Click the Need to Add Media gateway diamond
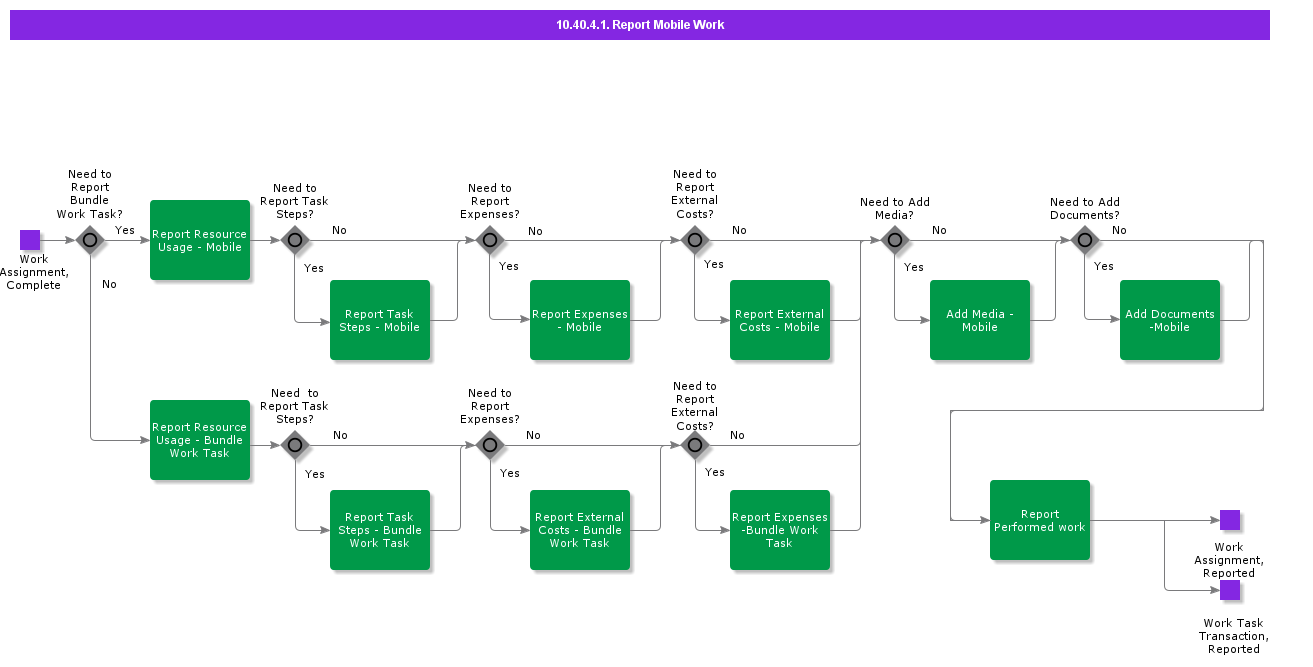 click(x=894, y=240)
